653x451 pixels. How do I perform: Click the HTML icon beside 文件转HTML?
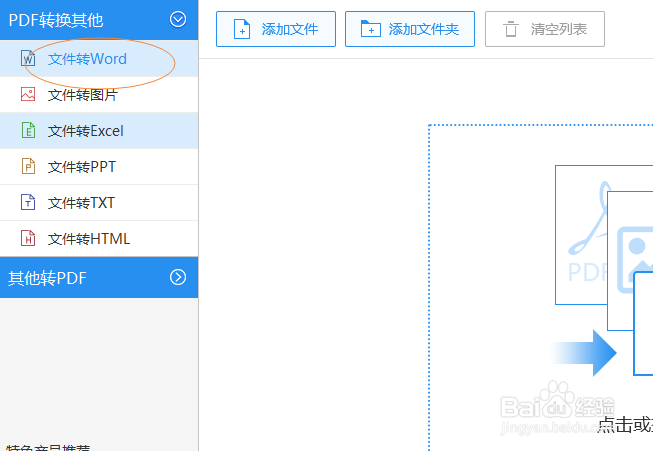click(x=28, y=238)
